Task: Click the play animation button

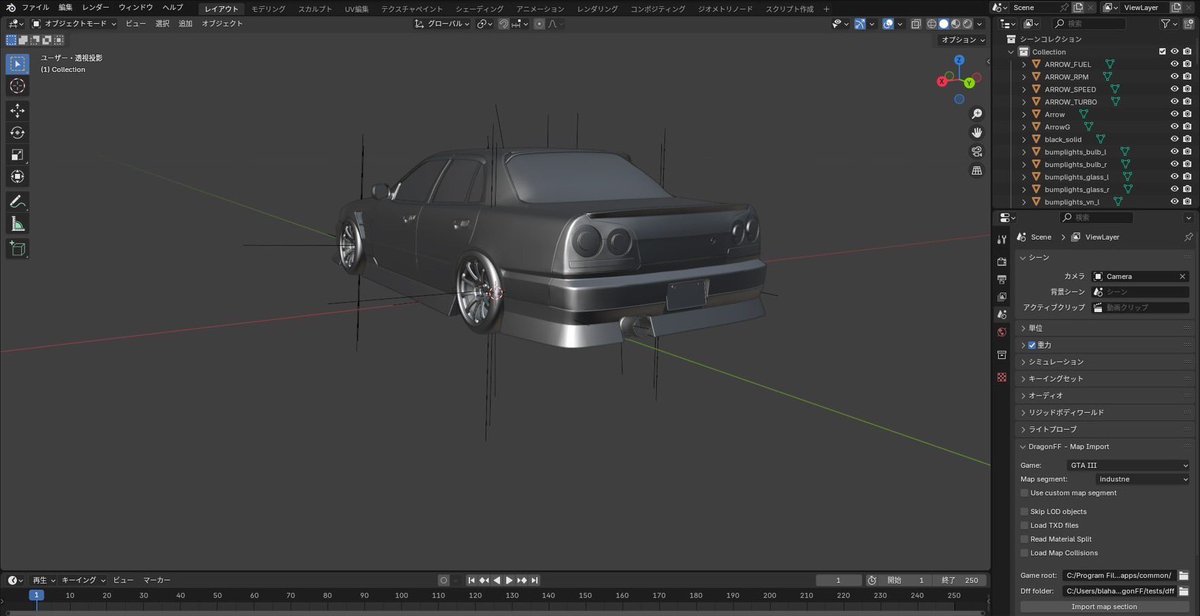Action: coord(509,580)
